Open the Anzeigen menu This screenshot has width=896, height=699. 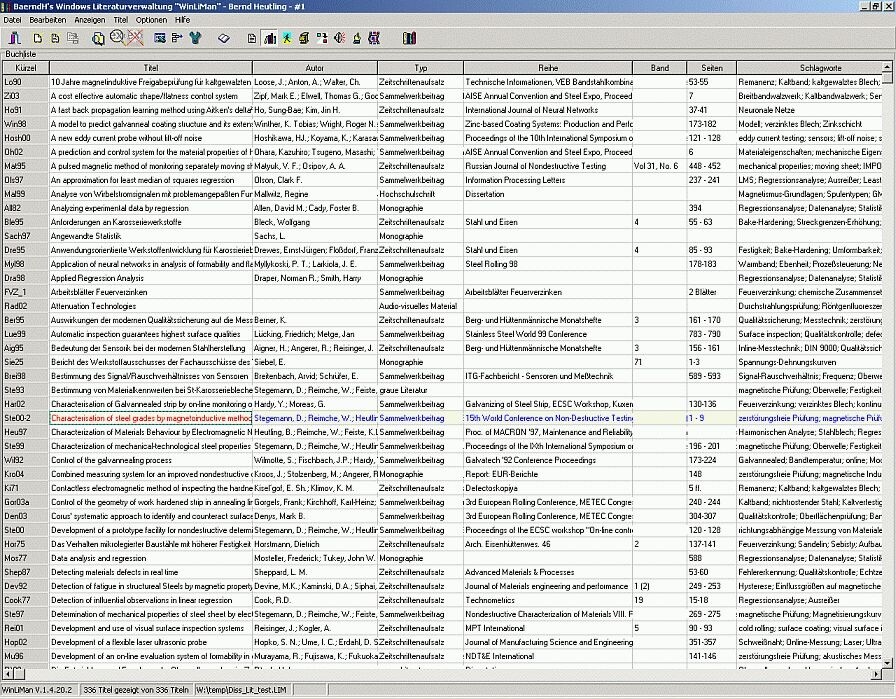click(90, 20)
